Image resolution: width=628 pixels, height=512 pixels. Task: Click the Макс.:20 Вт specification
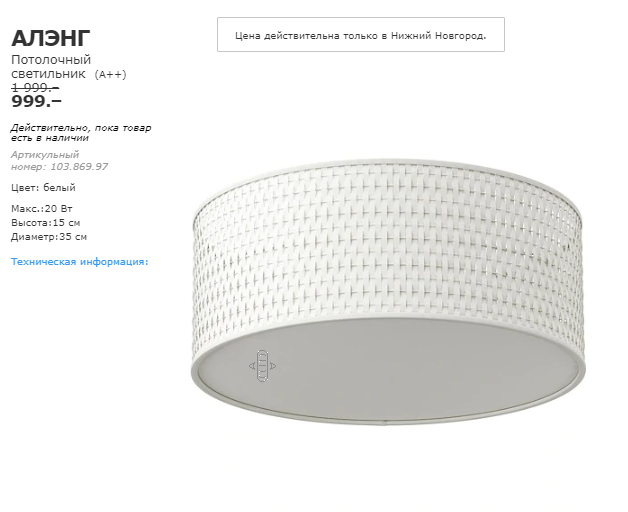(42, 209)
